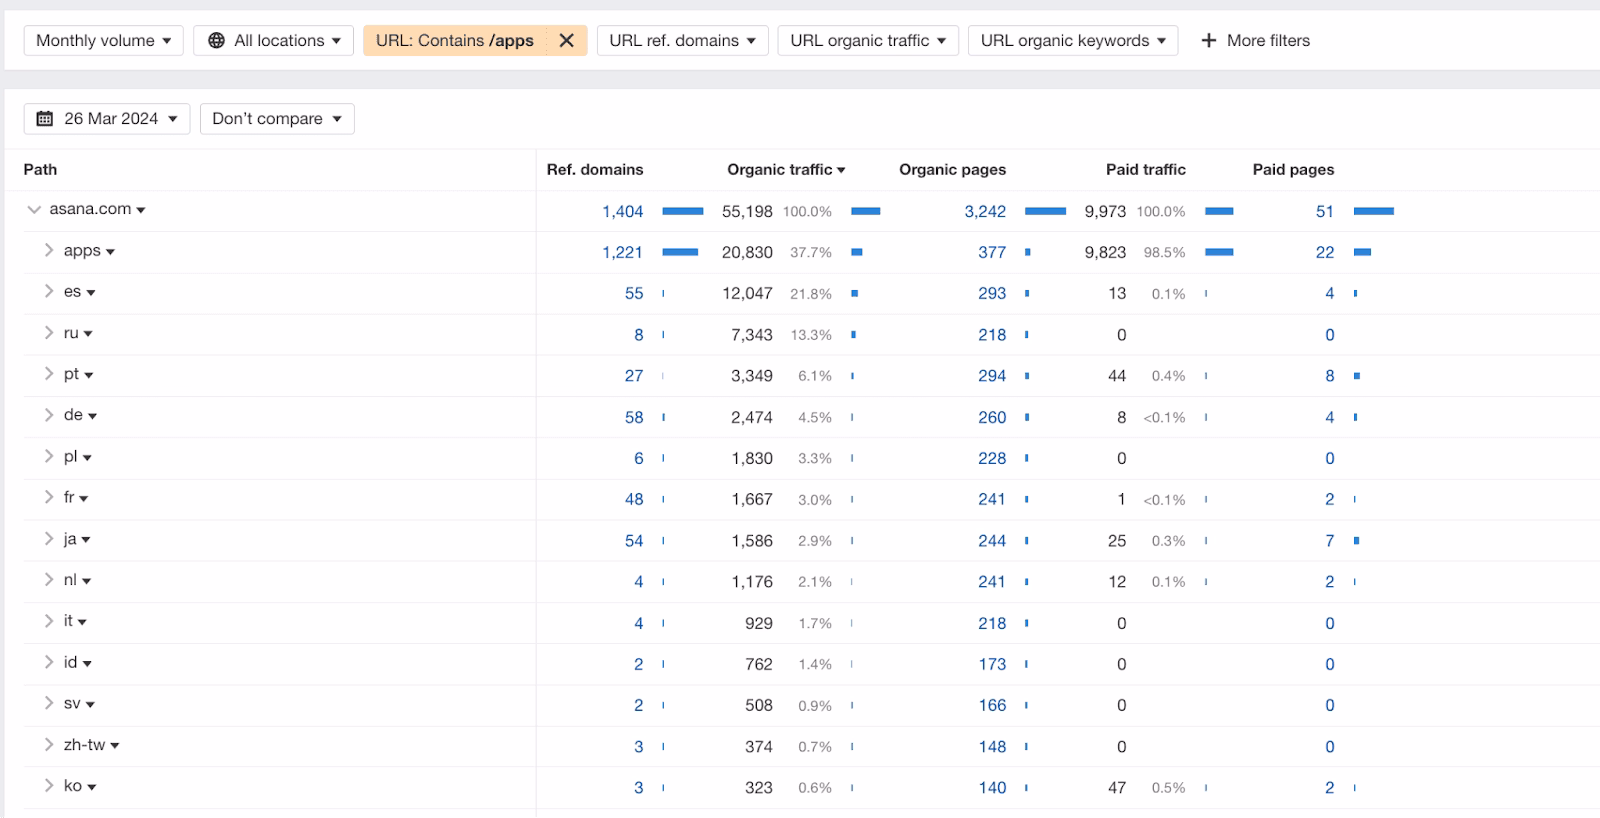Image resolution: width=1600 pixels, height=818 pixels.
Task: Open the id row's 173 organic pages
Action: 992,665
